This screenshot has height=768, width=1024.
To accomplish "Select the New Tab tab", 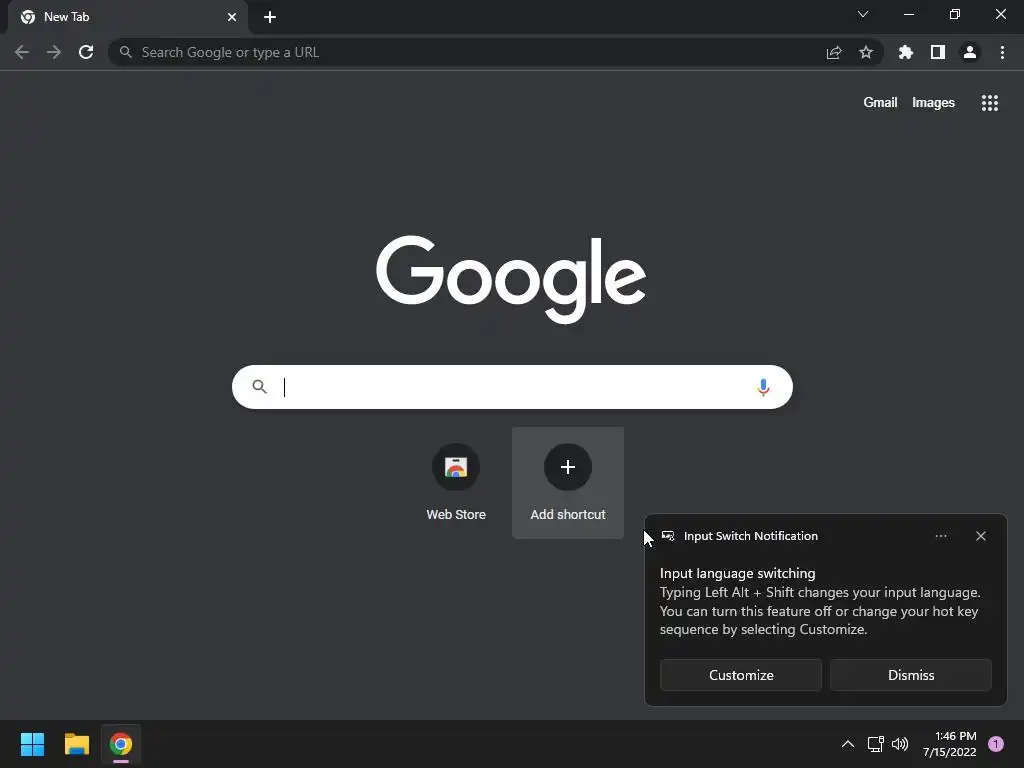I will [128, 17].
